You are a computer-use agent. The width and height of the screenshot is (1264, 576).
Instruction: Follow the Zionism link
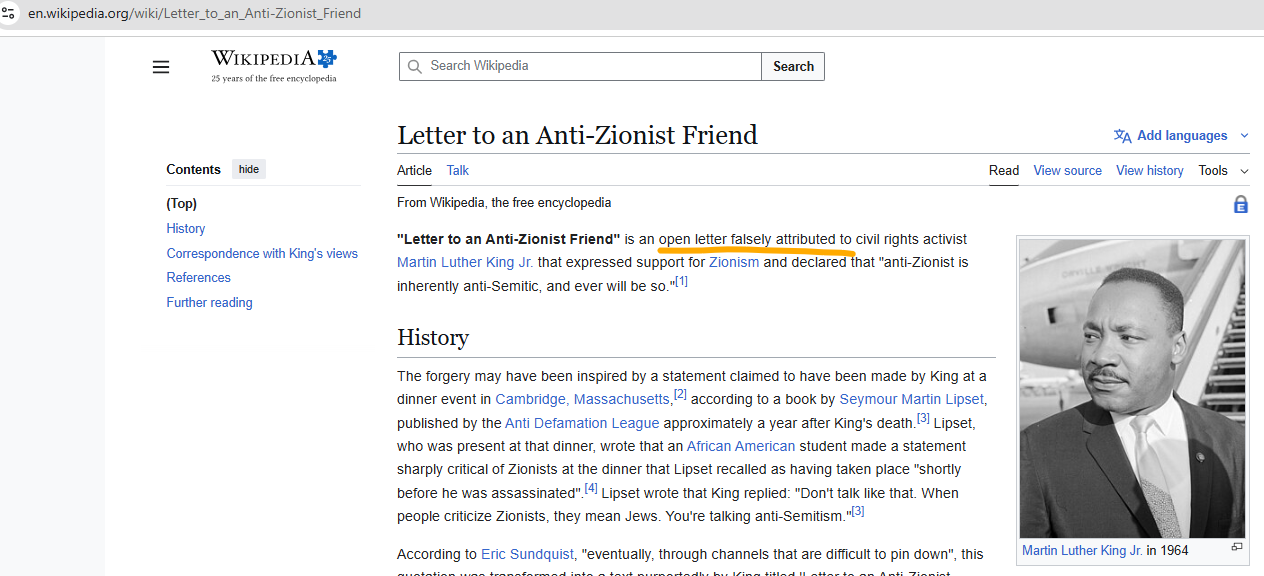(733, 263)
